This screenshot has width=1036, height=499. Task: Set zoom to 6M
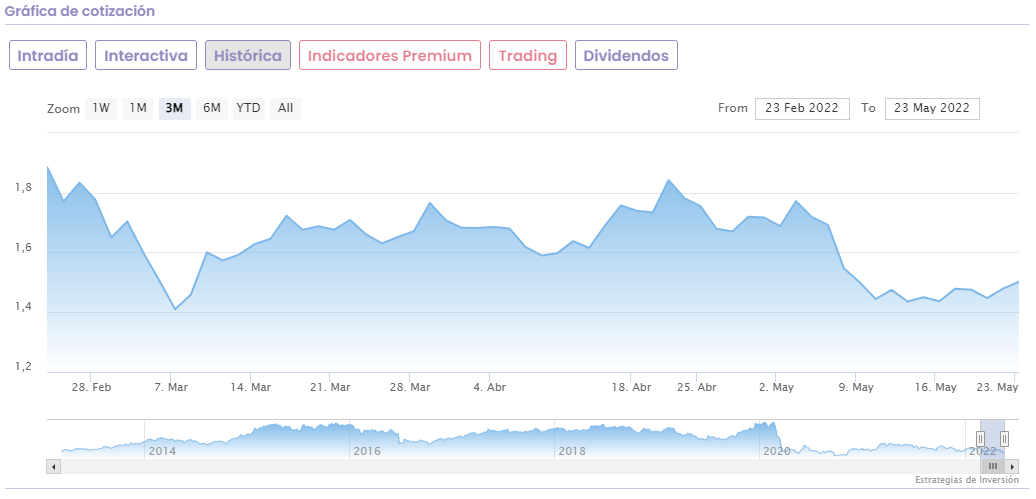211,108
